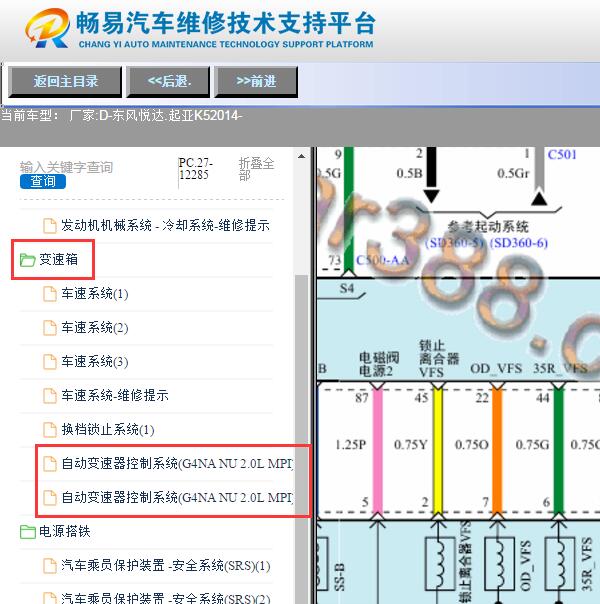Click the (SD360-6) reference link in diagram
The image size is (600, 604).
click(x=518, y=243)
